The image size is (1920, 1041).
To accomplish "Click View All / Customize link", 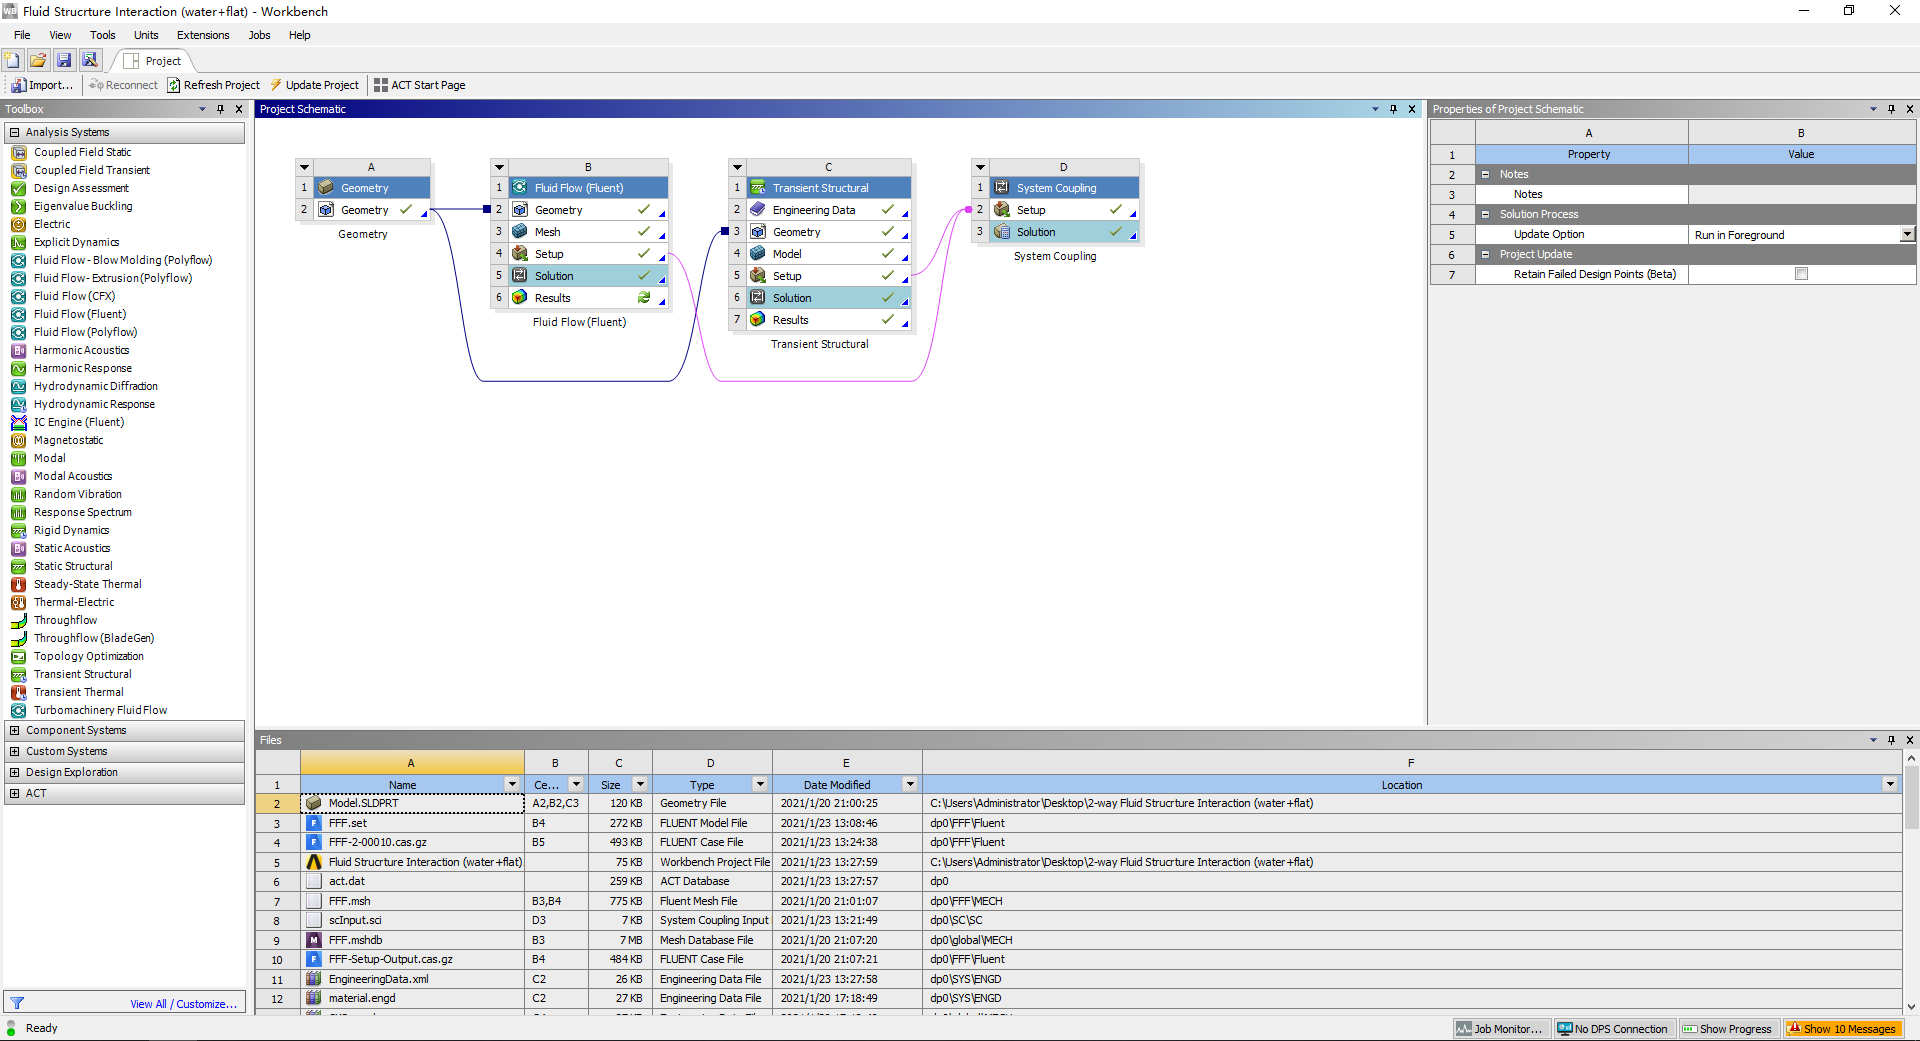I will click(183, 1004).
